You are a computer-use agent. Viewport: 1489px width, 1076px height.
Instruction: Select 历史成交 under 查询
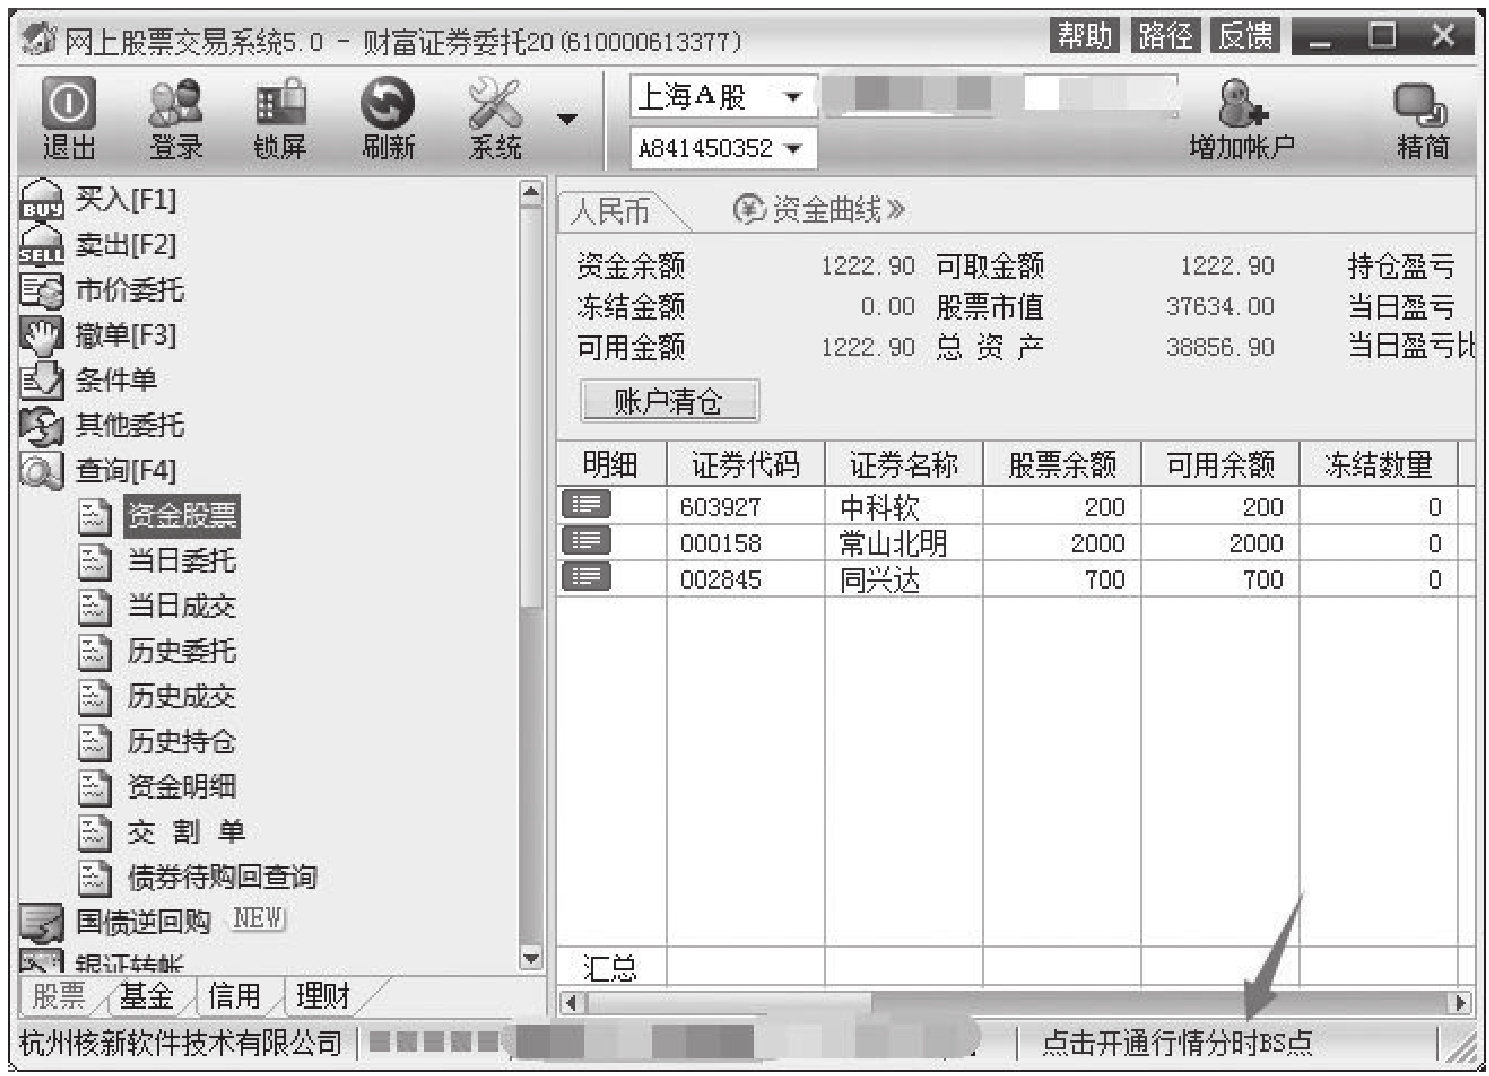[x=181, y=697]
